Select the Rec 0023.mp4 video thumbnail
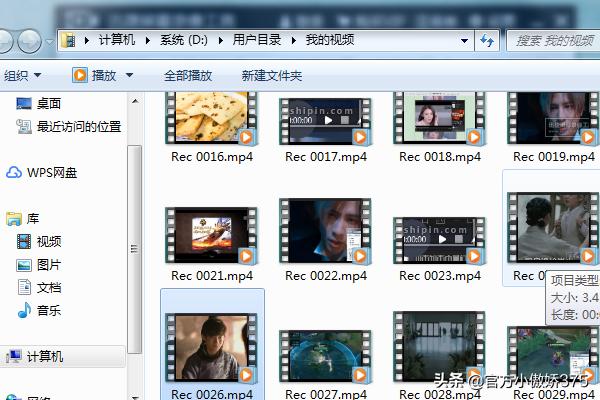Image resolution: width=600 pixels, height=400 pixels. (x=439, y=240)
